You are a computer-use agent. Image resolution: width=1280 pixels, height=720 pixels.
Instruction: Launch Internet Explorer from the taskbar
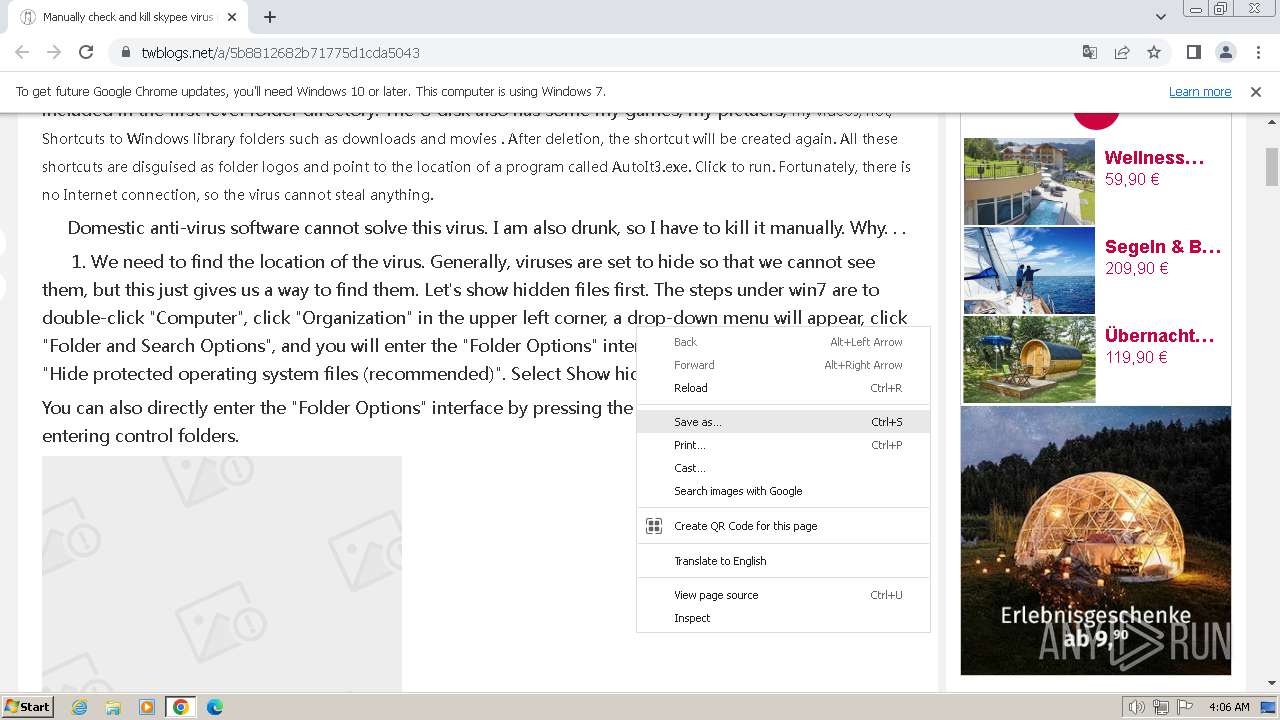tap(79, 707)
